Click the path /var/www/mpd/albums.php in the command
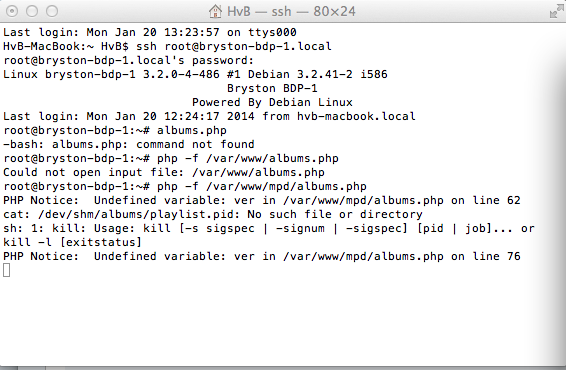 point(286,187)
